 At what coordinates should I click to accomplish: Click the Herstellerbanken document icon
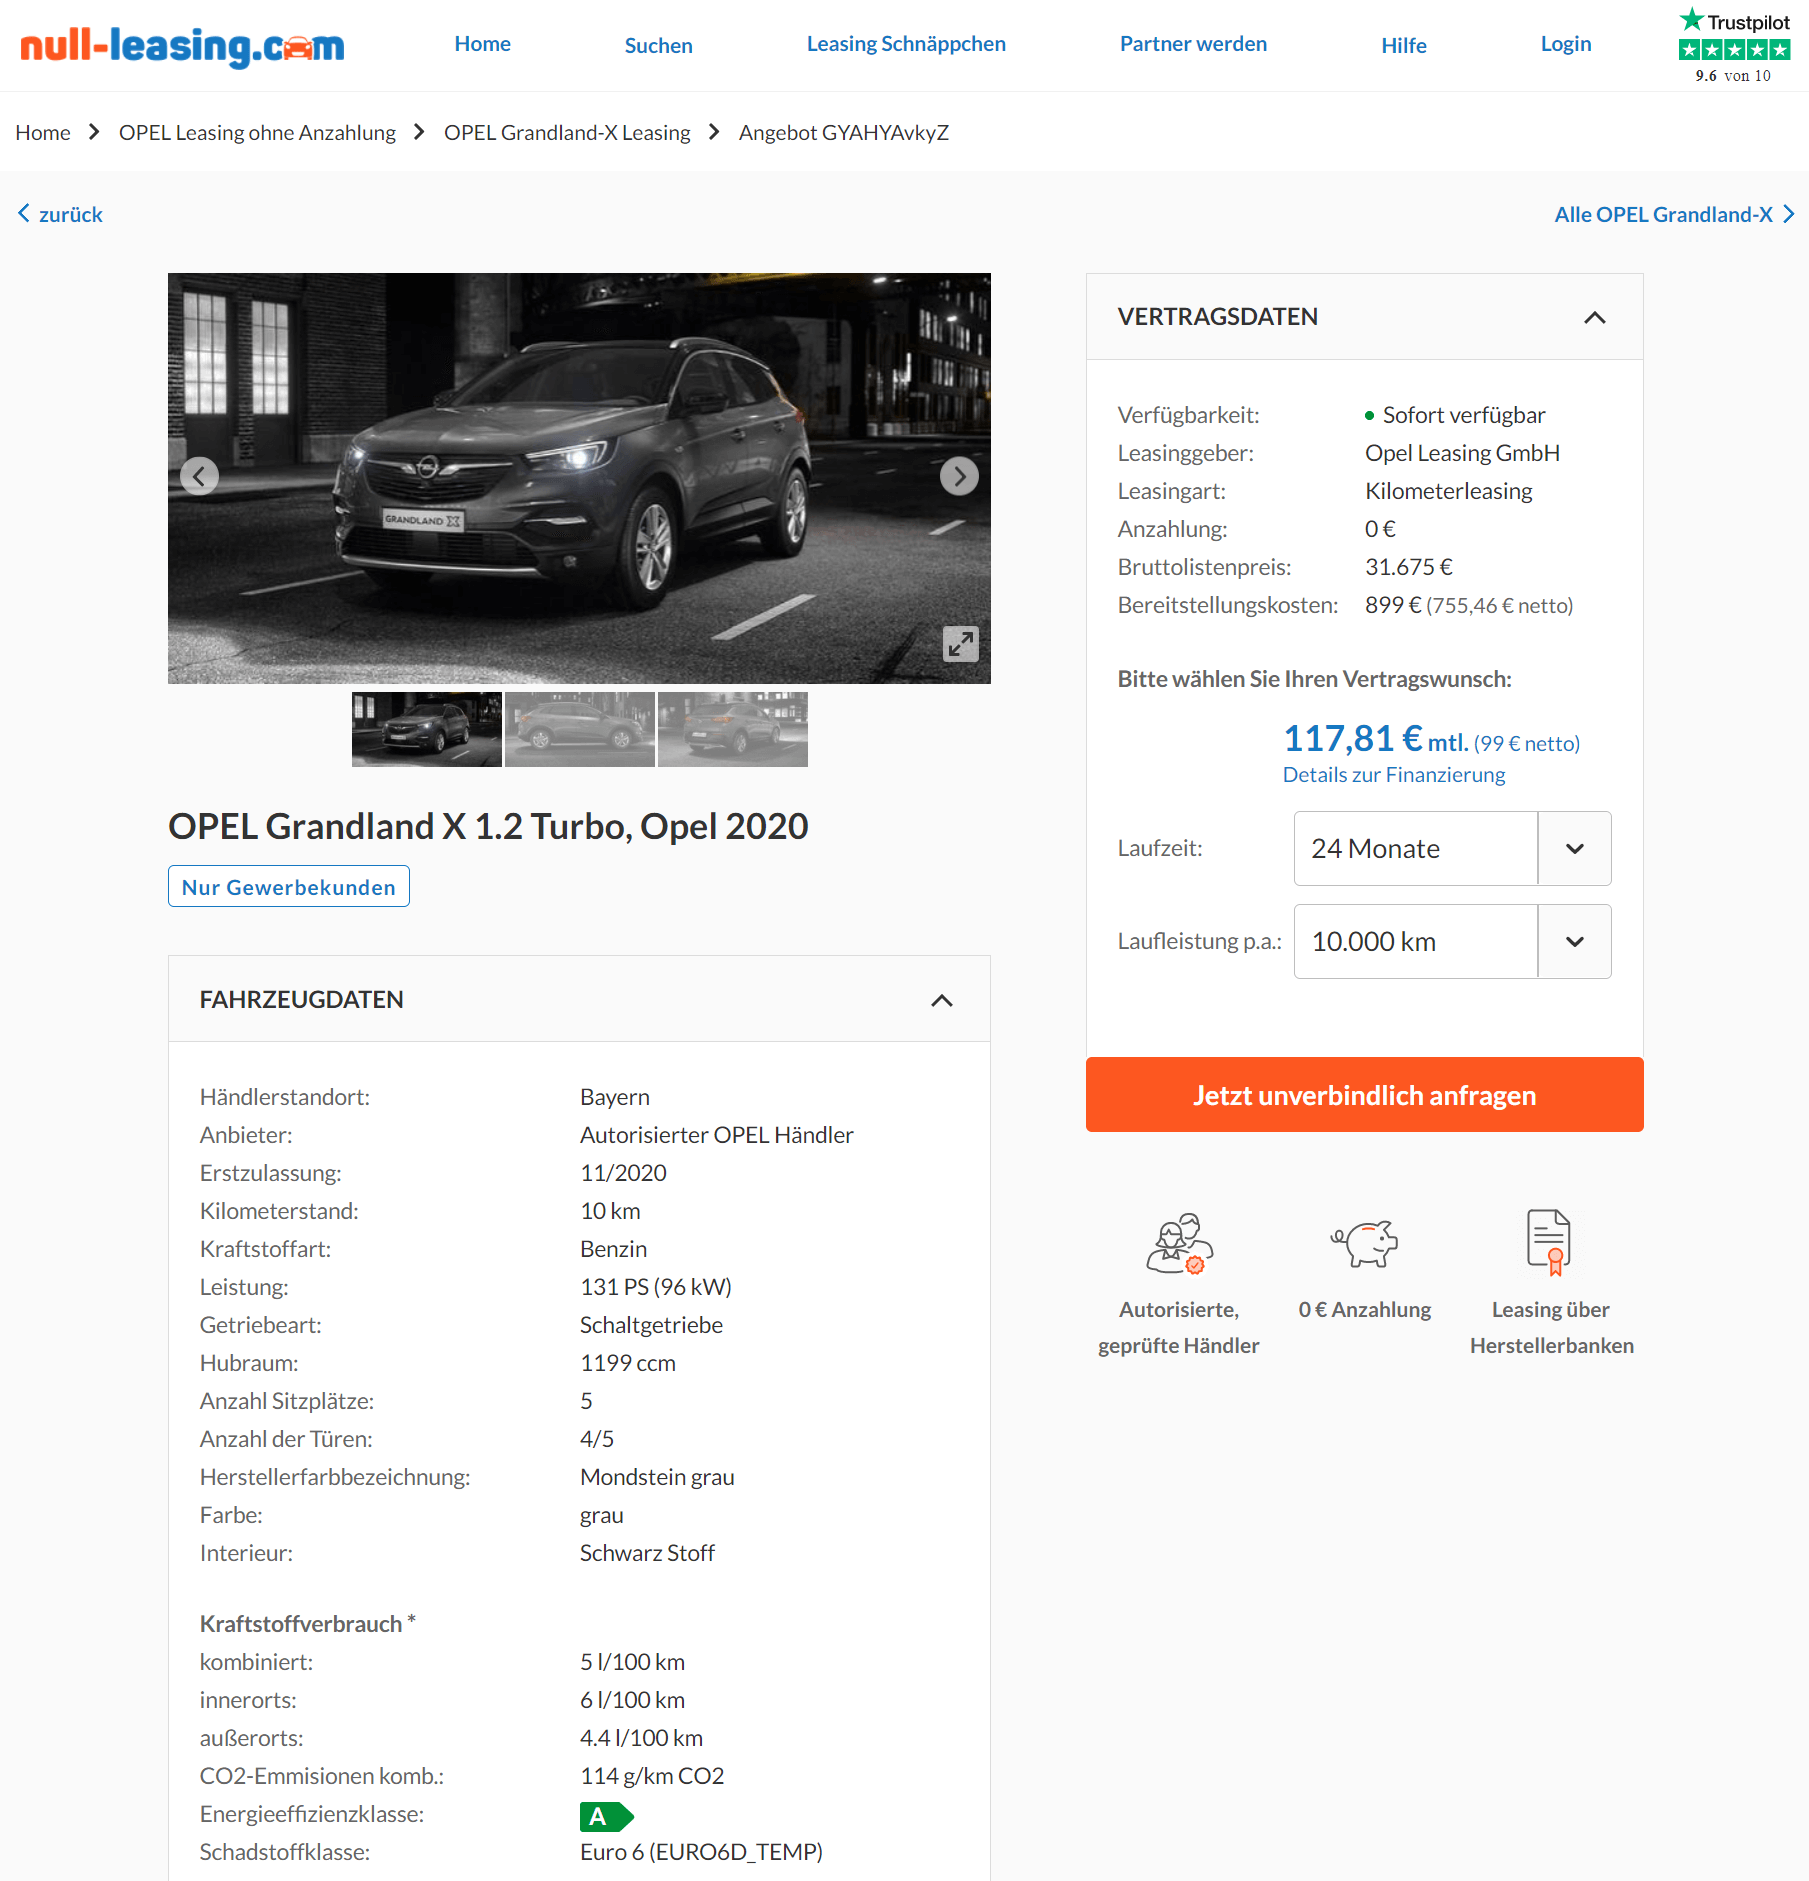click(1549, 1242)
